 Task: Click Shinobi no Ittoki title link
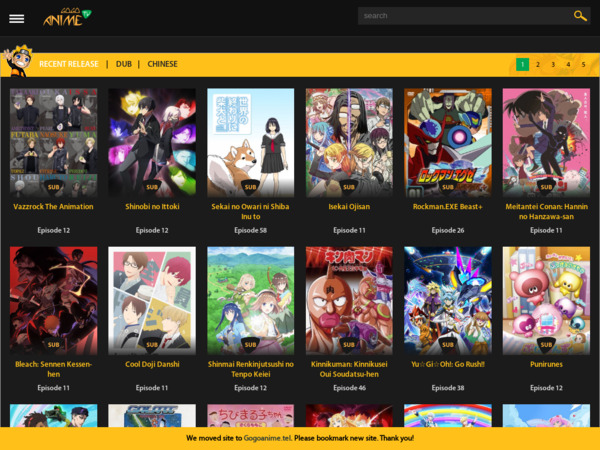(x=152, y=207)
